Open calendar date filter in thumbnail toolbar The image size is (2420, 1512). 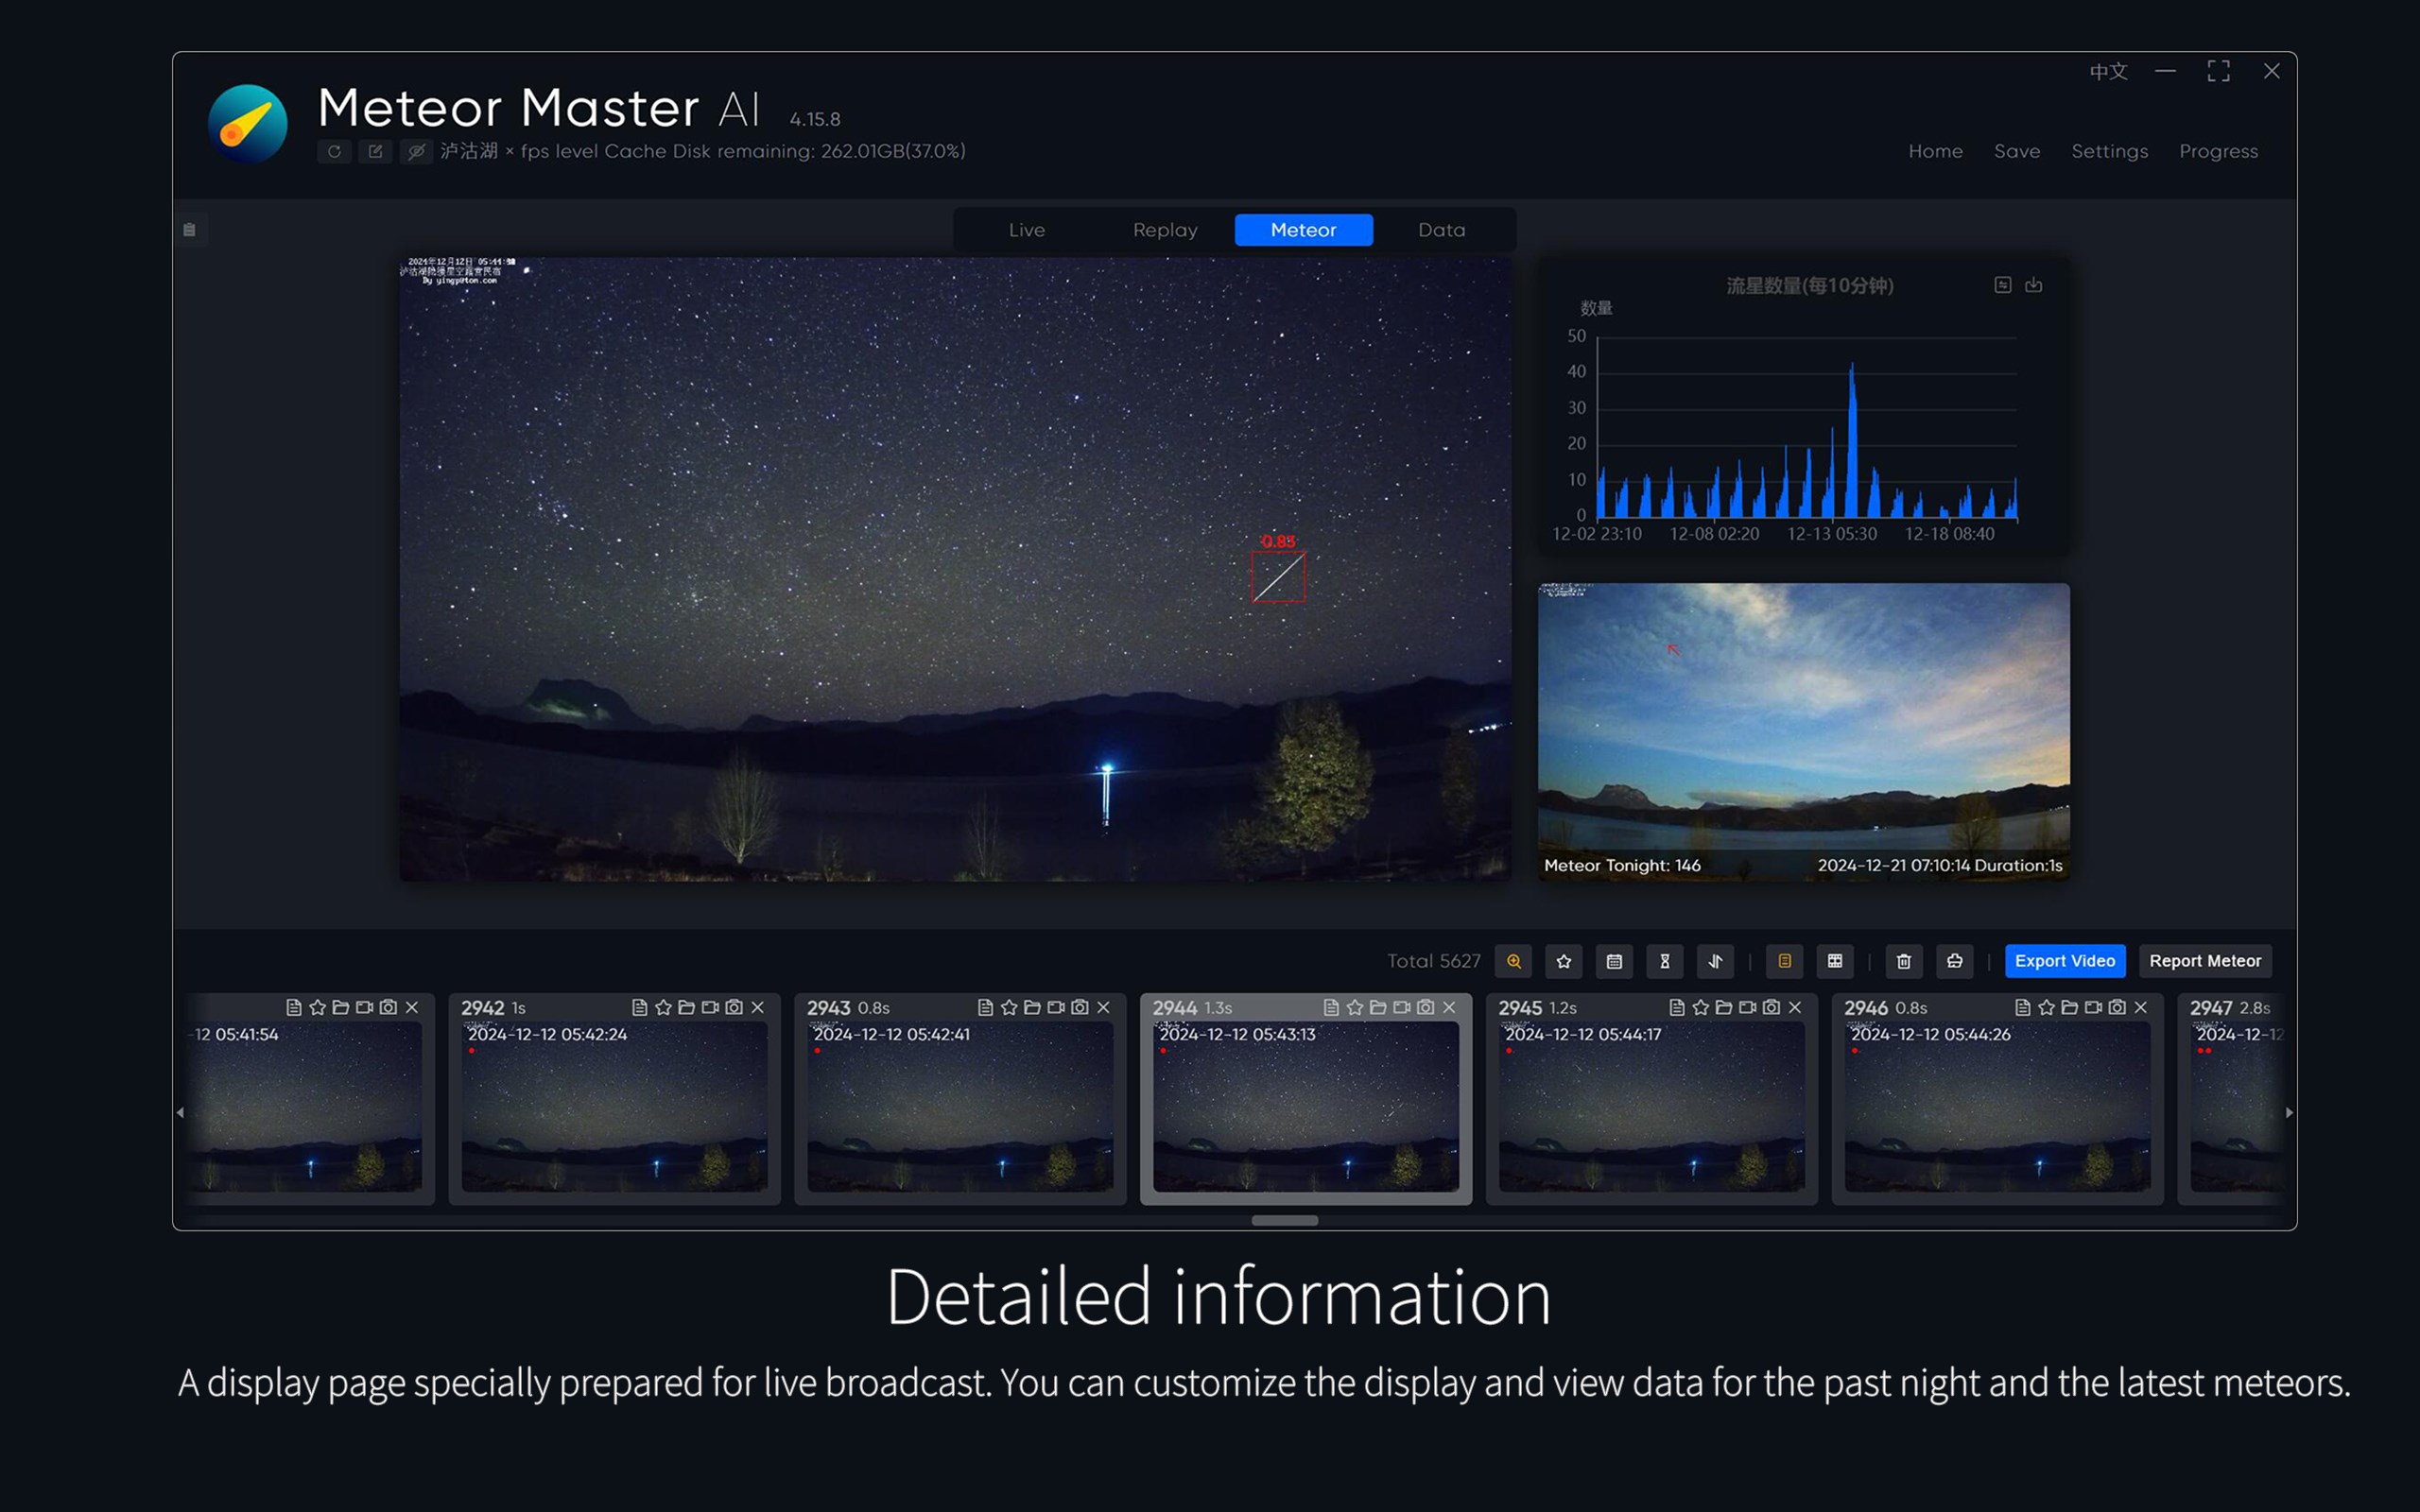pos(1613,962)
